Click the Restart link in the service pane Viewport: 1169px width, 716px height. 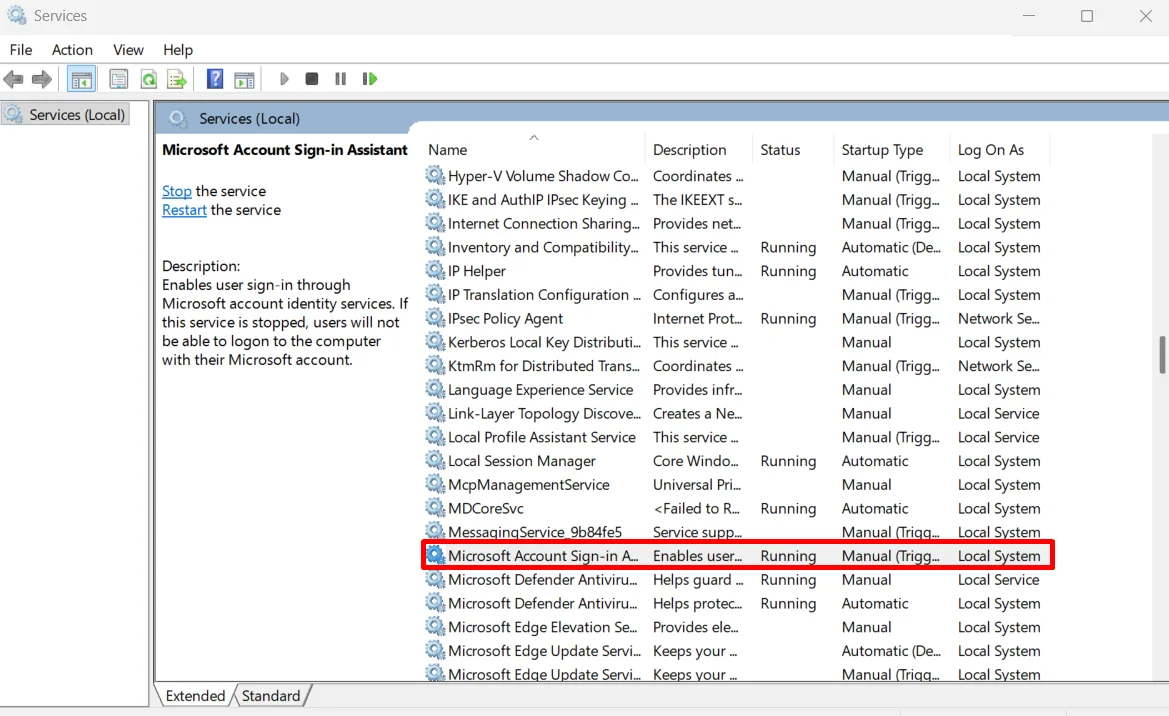pyautogui.click(x=184, y=210)
